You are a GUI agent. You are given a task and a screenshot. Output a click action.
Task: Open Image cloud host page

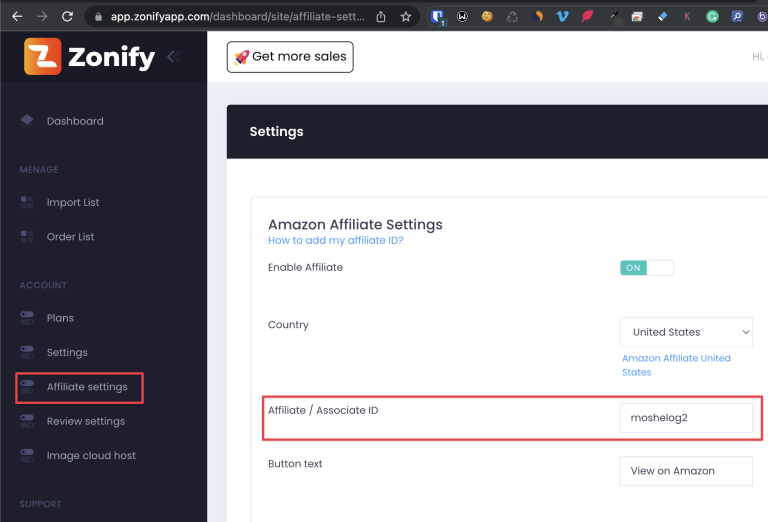click(91, 455)
